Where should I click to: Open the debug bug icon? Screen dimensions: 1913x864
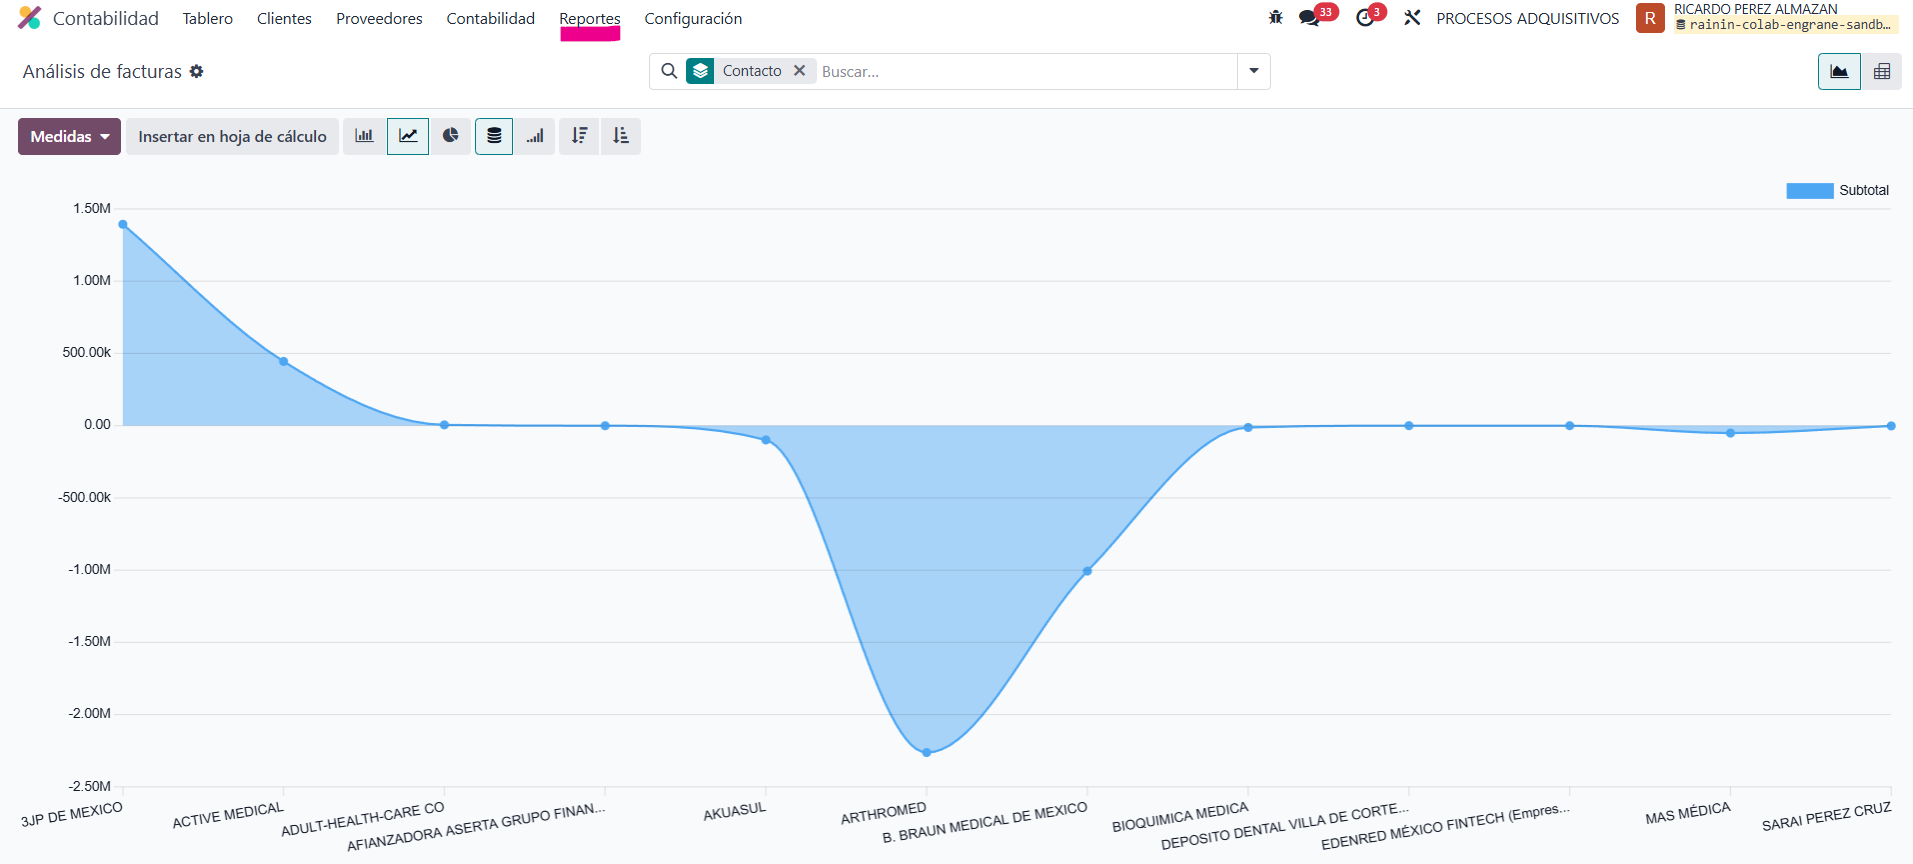[1275, 18]
